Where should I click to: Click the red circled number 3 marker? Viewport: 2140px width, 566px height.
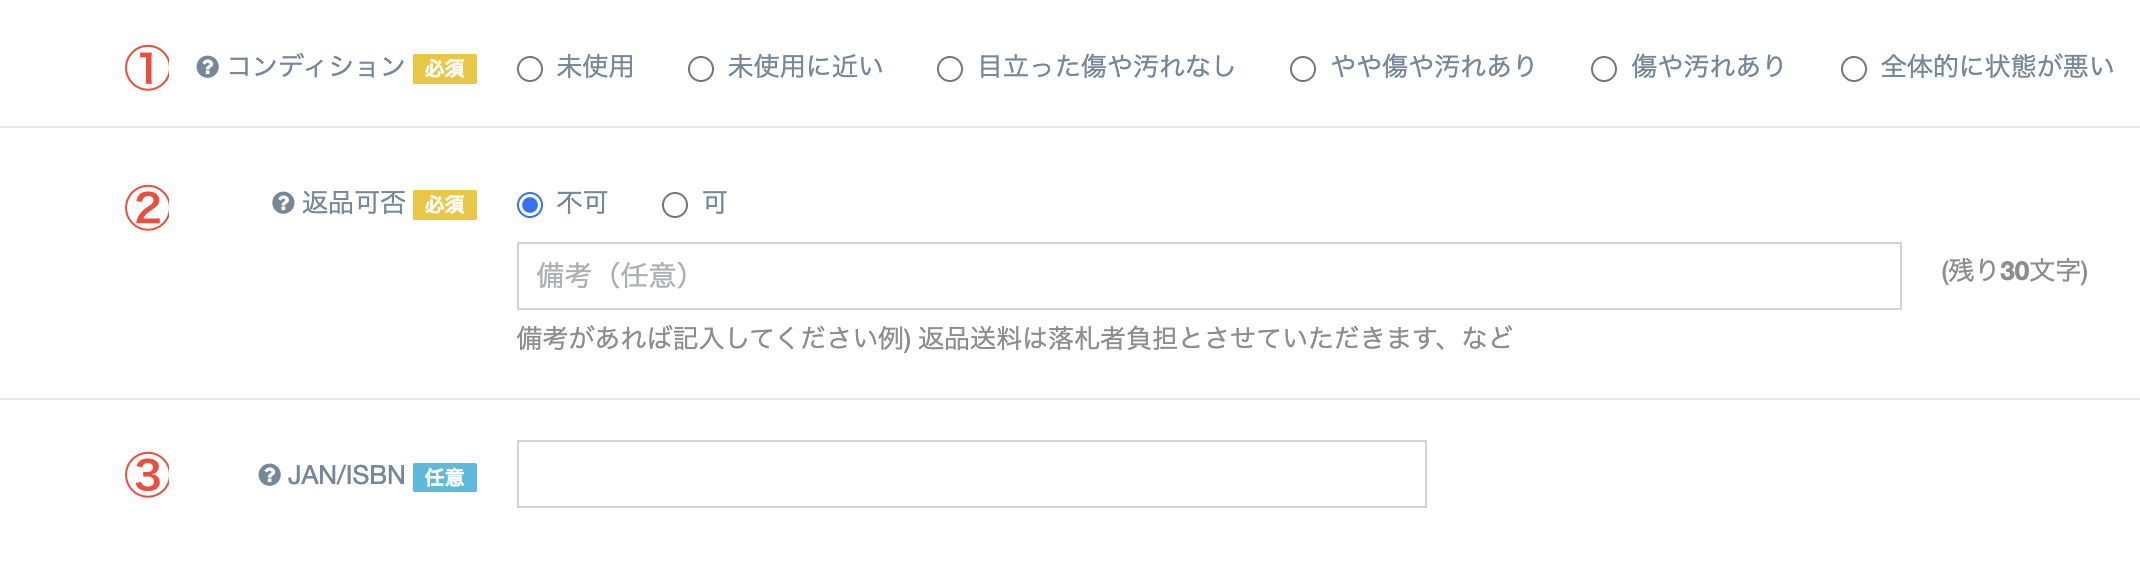(147, 475)
